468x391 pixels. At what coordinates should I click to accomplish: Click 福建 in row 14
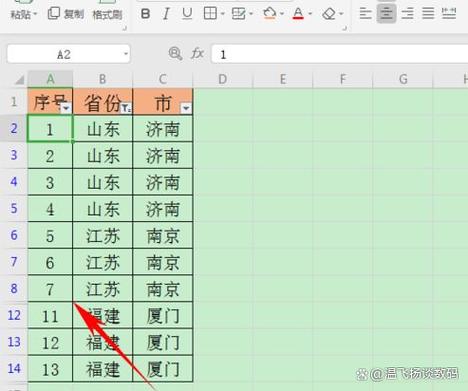(x=103, y=369)
